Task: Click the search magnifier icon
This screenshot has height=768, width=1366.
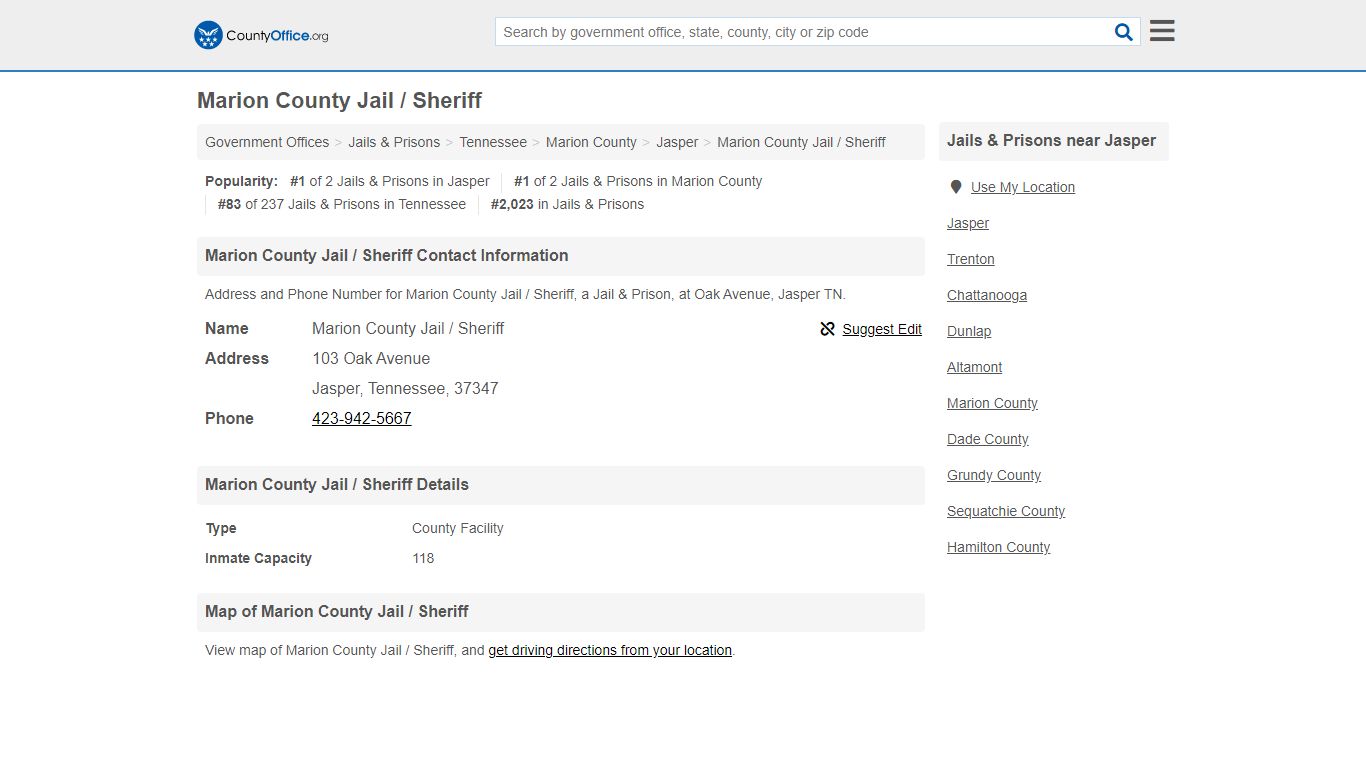Action: [1124, 32]
